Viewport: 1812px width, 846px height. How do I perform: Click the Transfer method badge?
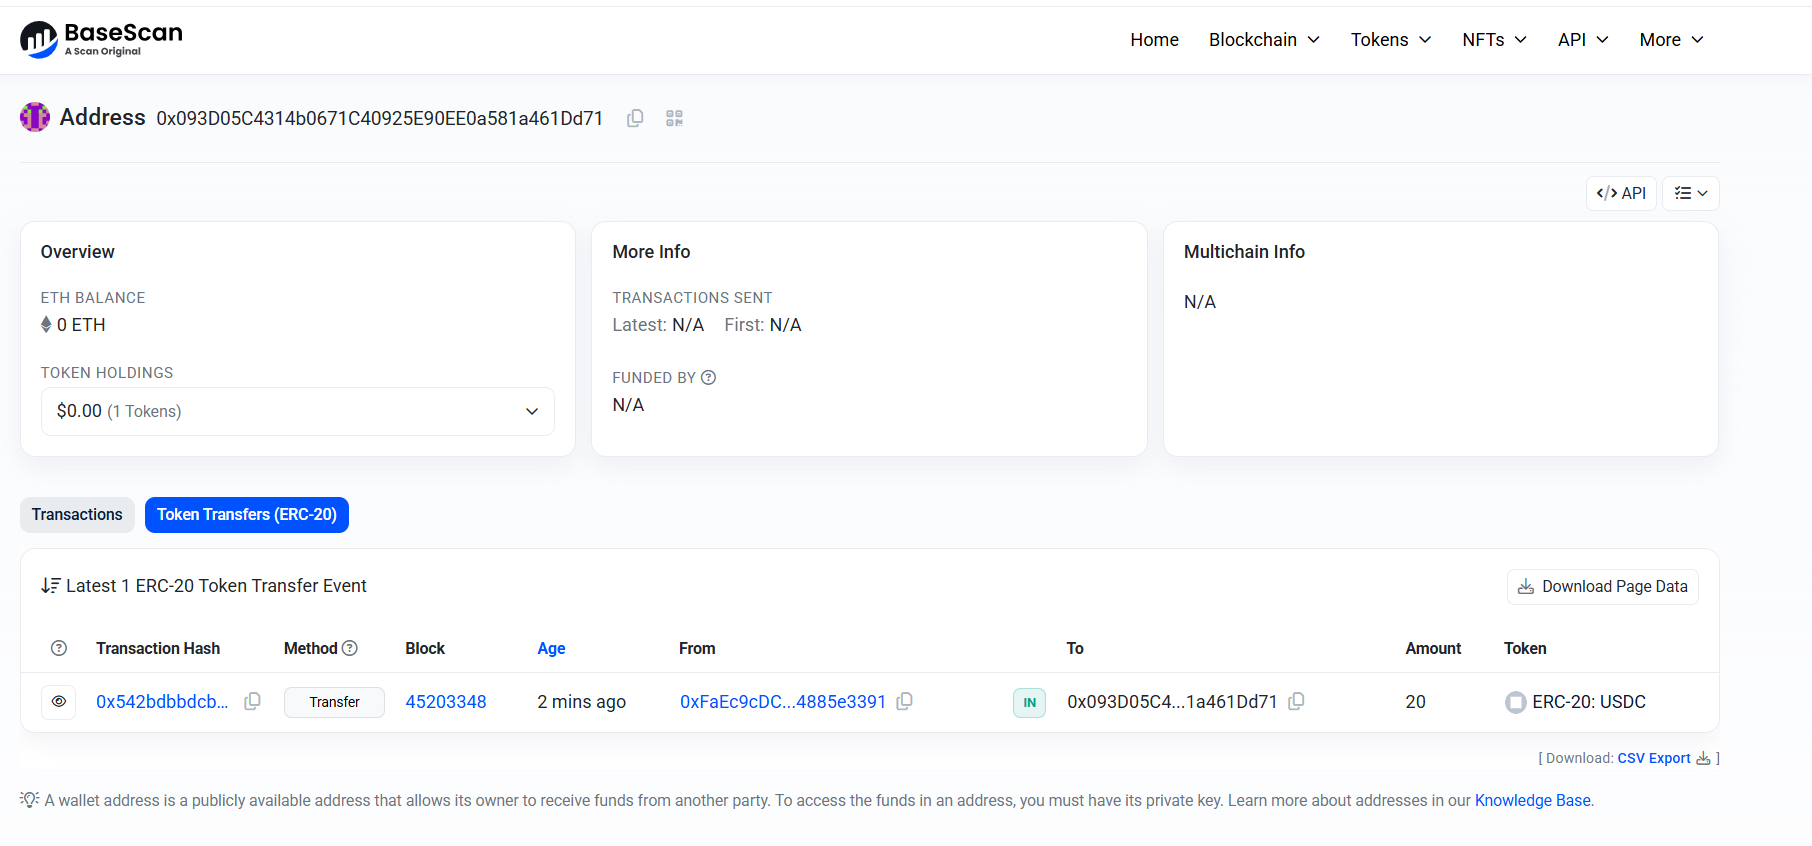click(334, 702)
